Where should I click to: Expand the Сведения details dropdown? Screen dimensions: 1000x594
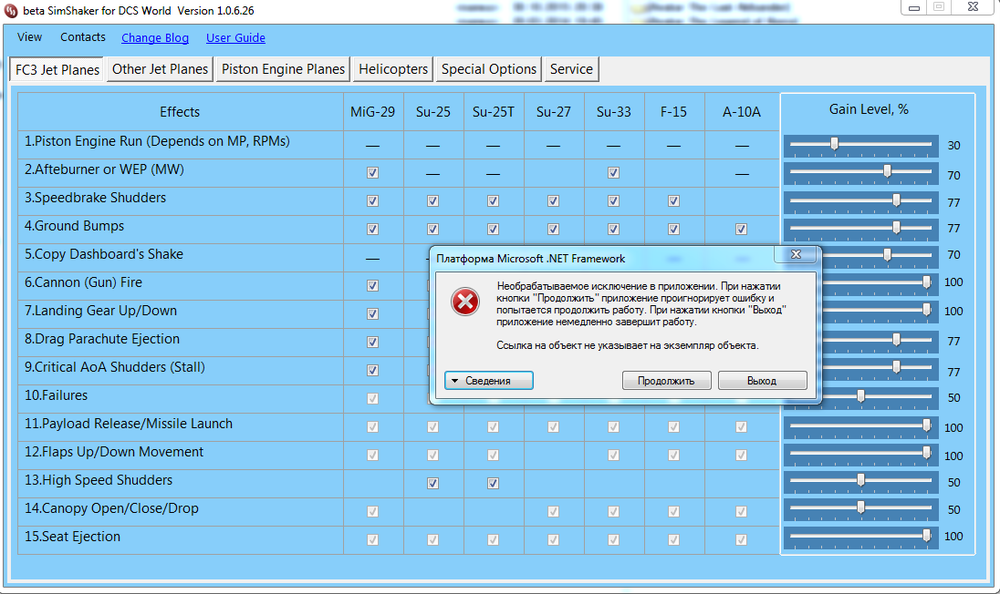point(489,381)
